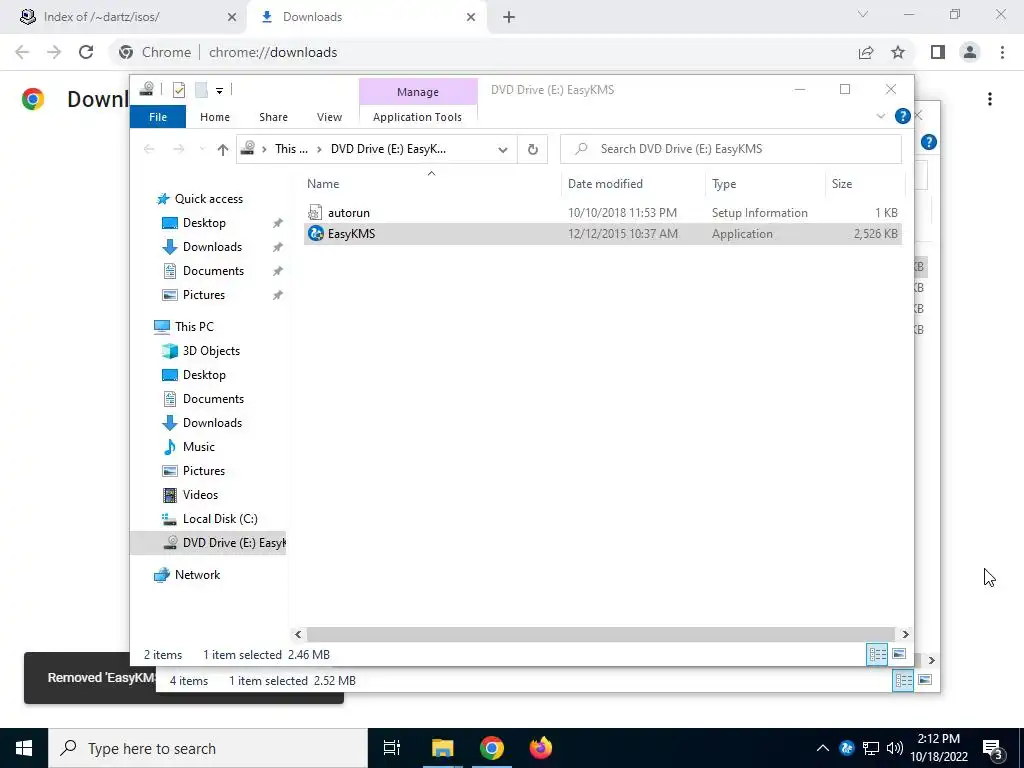Select the autorun setup information file

click(x=603, y=213)
